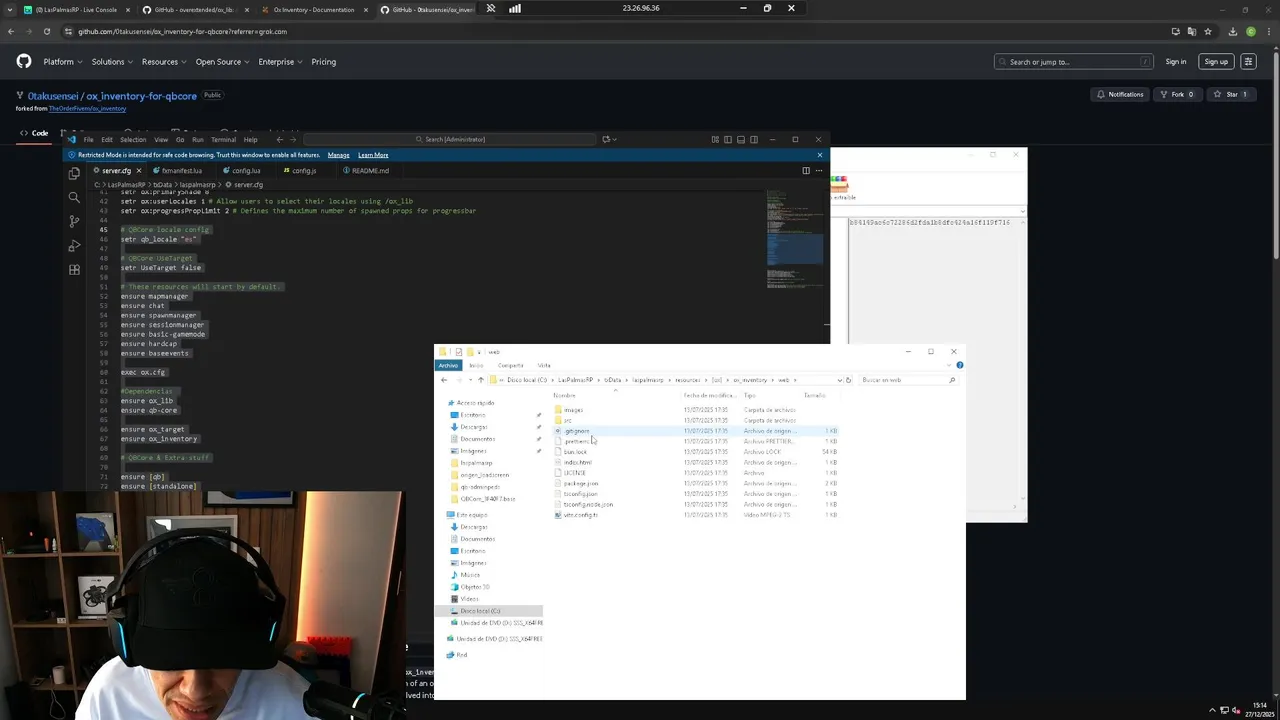
Task: Open VS Code Extensions view icon
Action: [74, 269]
